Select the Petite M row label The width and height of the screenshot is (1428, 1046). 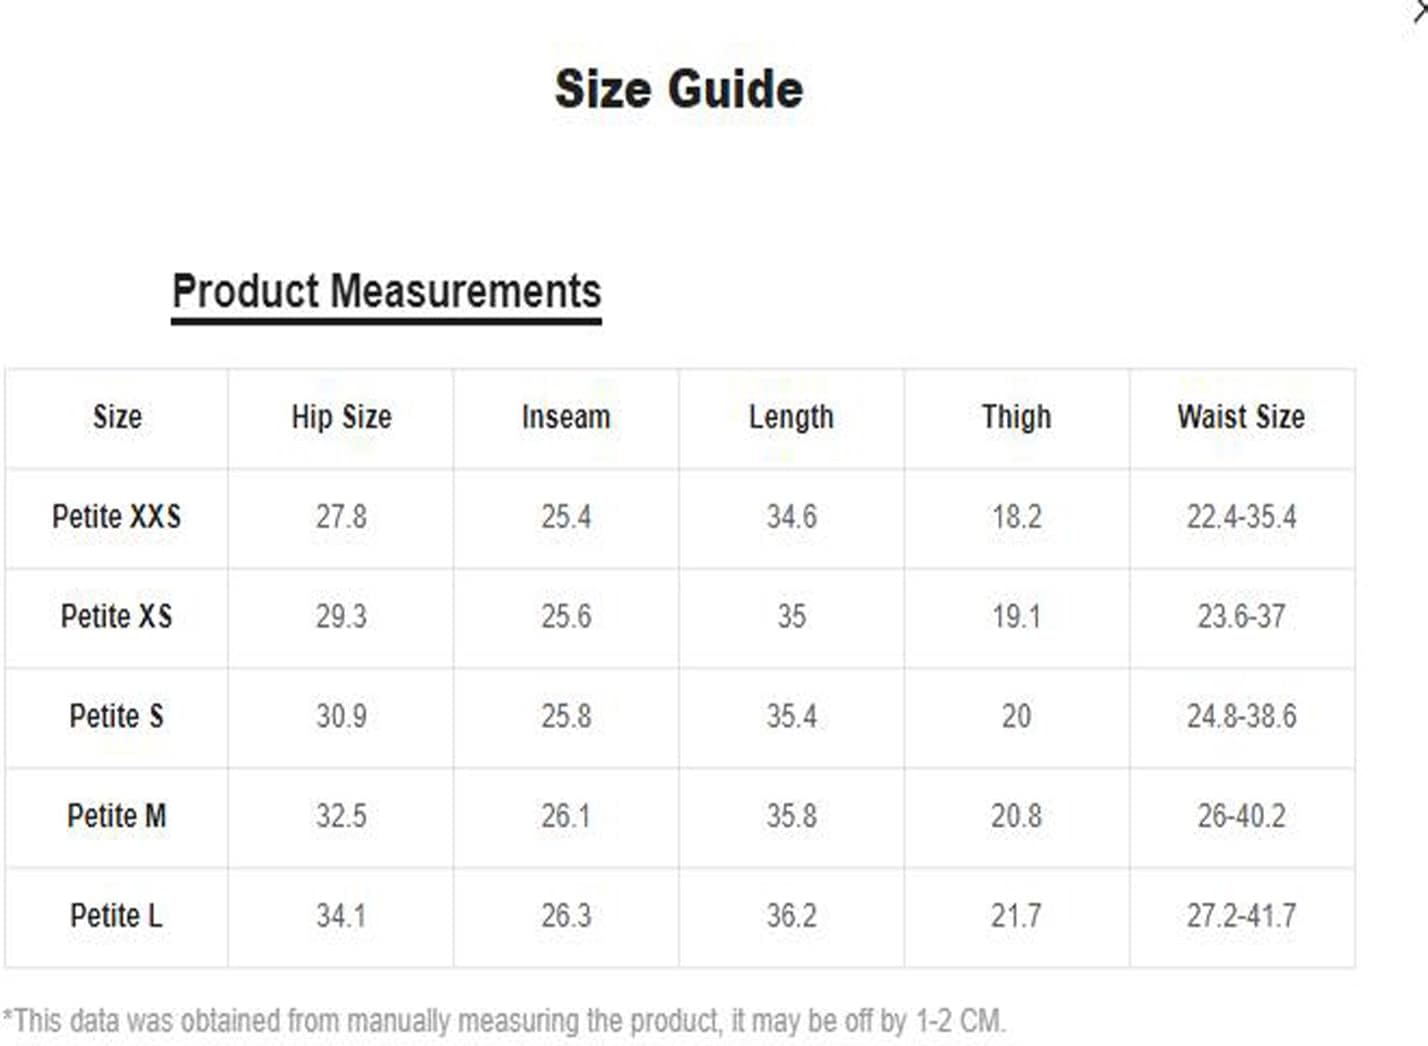[x=116, y=816]
